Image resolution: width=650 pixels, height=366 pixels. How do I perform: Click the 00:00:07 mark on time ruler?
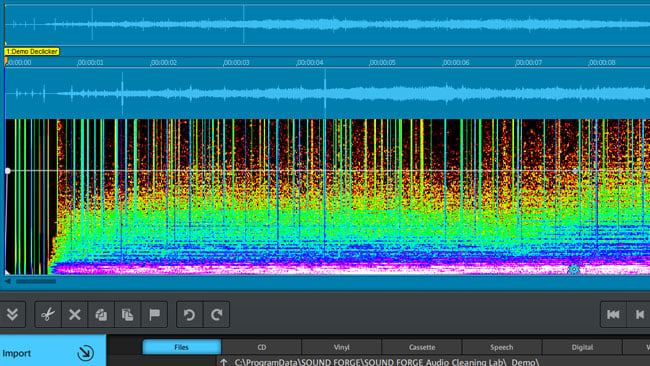coord(529,63)
